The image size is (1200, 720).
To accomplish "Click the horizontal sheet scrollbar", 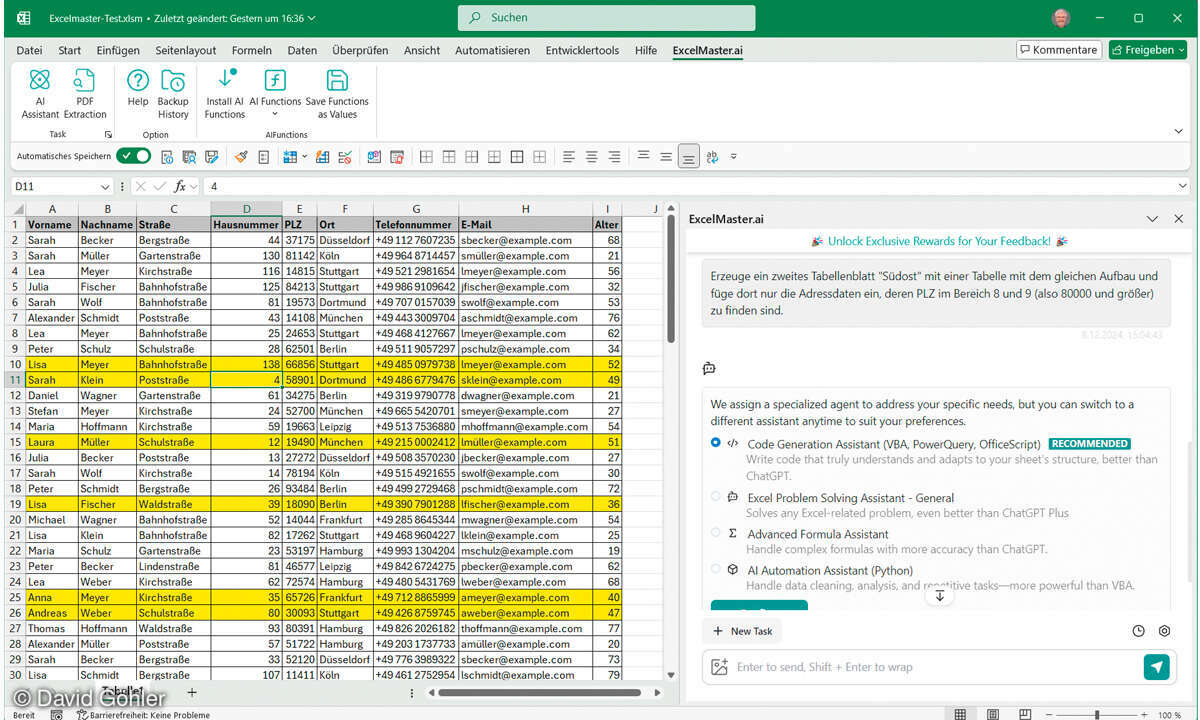I will tap(540, 692).
